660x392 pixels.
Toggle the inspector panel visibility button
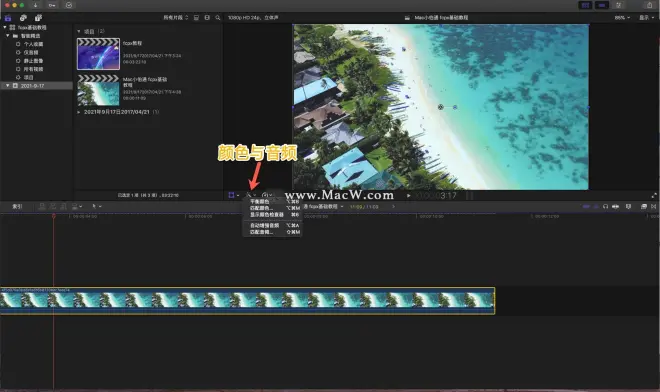click(x=618, y=5)
